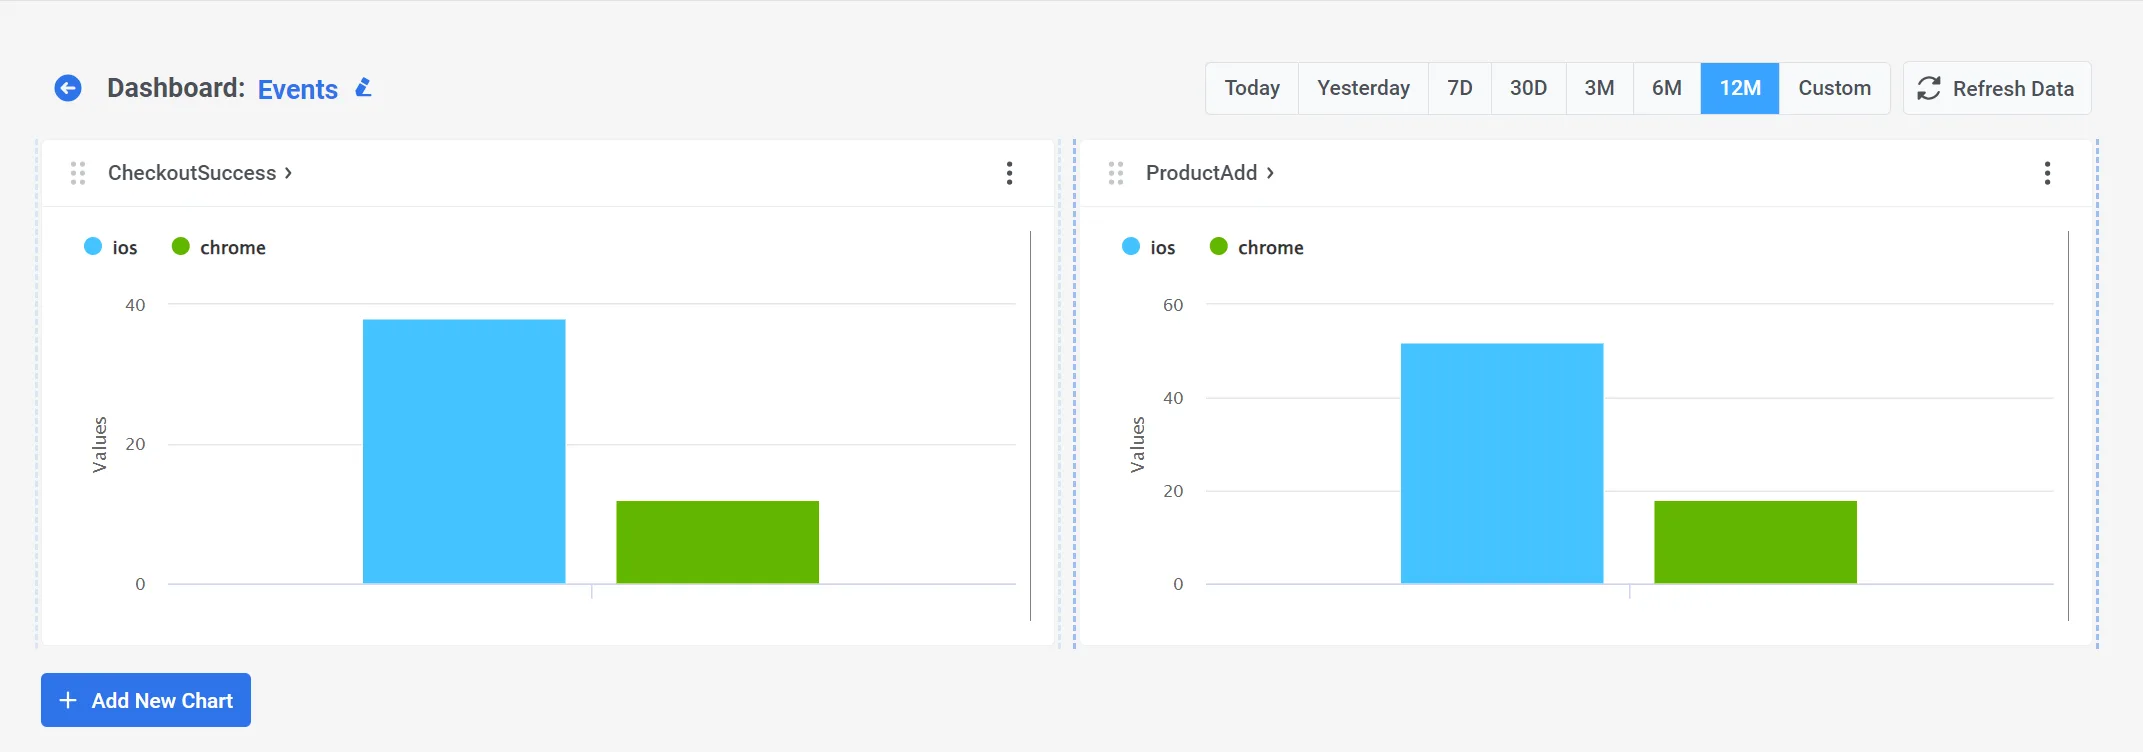The width and height of the screenshot is (2143, 752).
Task: Open ProductAdd chart three-dot menu
Action: point(2047,173)
